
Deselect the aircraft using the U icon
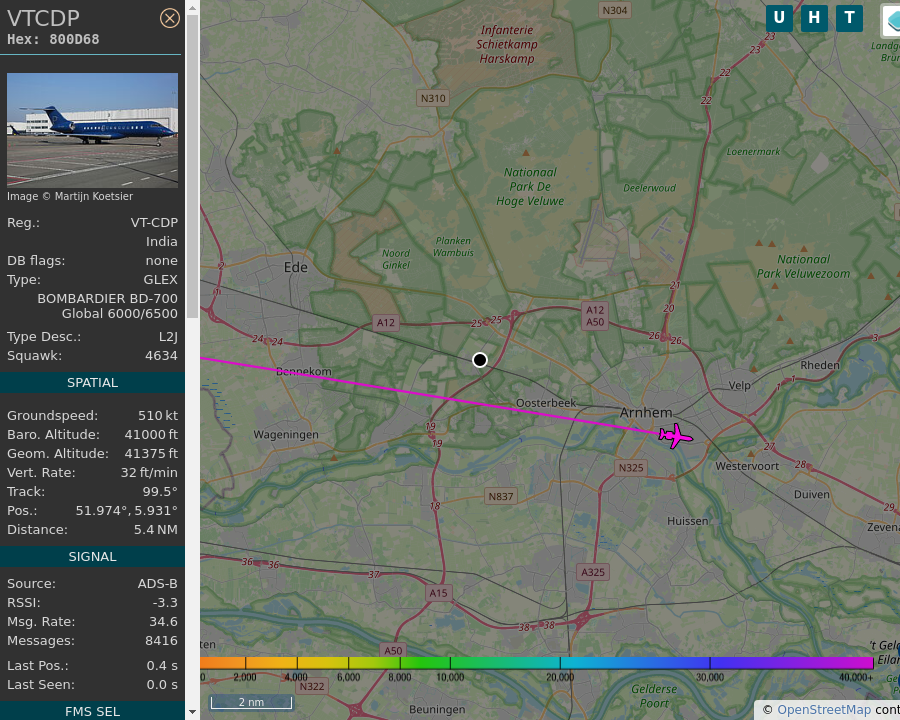(x=779, y=18)
